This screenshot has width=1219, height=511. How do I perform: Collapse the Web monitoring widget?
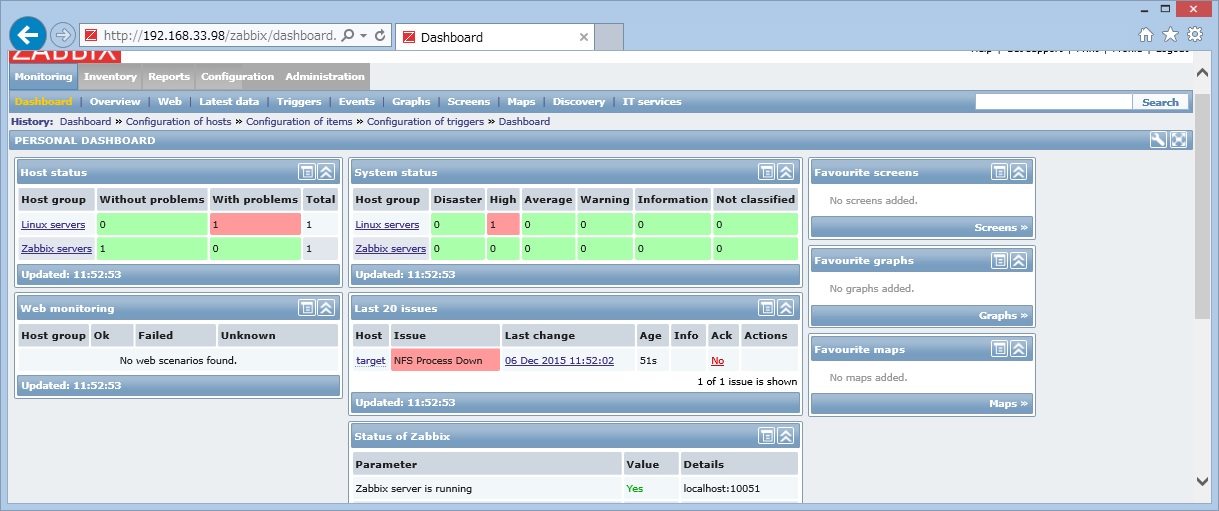pos(327,308)
